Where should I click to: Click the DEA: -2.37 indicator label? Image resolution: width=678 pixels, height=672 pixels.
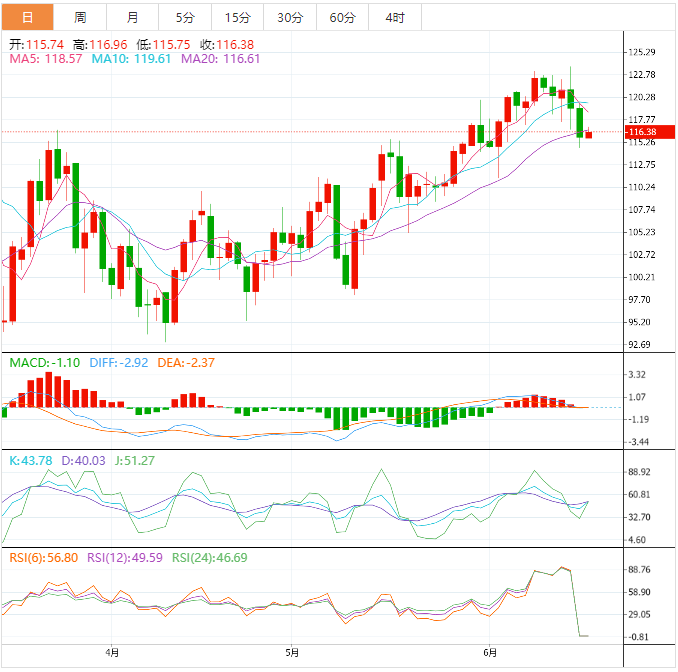[186, 362]
